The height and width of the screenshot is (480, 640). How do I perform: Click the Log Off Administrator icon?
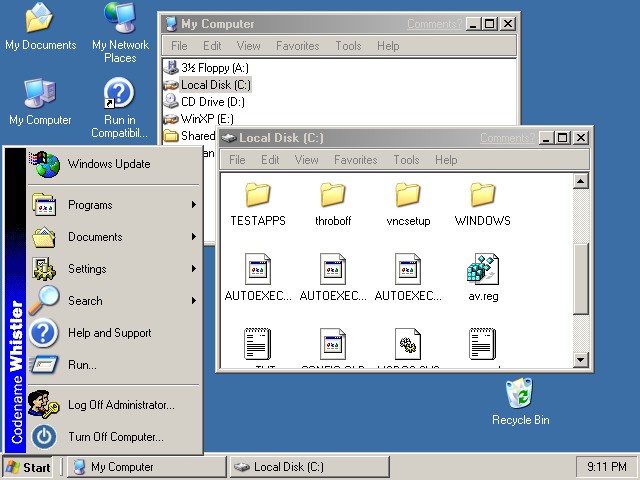(x=44, y=404)
